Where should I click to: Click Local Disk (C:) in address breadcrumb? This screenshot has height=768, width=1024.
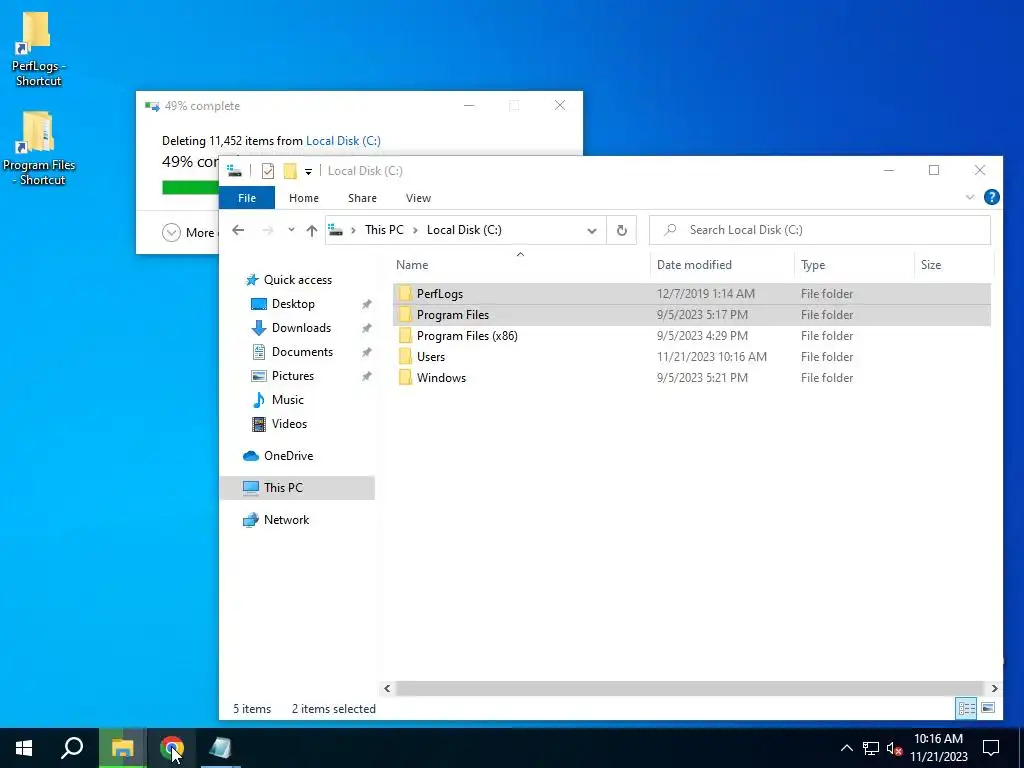click(464, 230)
